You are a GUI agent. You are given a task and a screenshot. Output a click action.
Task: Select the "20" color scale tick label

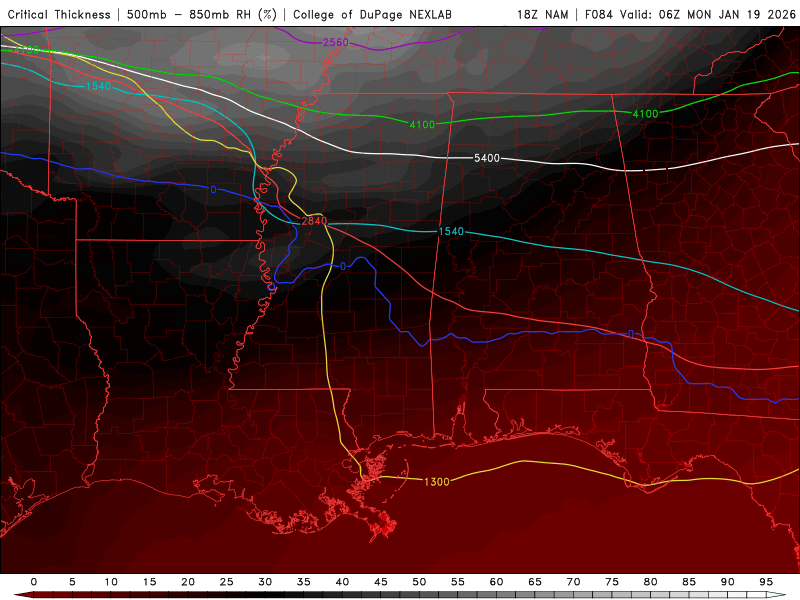(188, 582)
